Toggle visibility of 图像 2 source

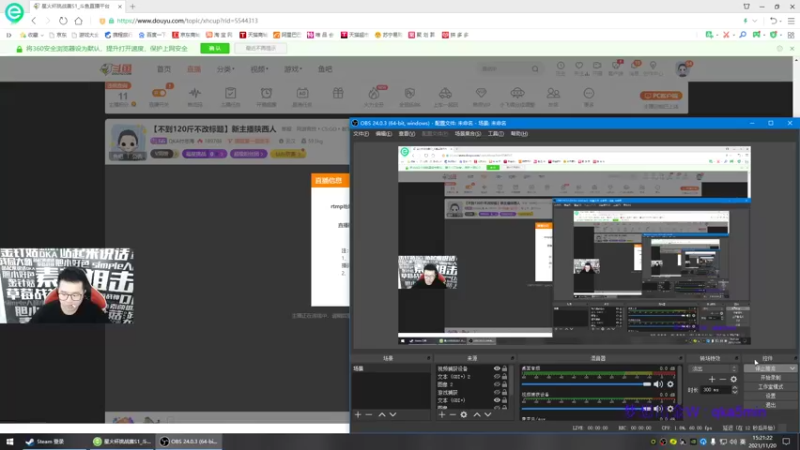496,384
